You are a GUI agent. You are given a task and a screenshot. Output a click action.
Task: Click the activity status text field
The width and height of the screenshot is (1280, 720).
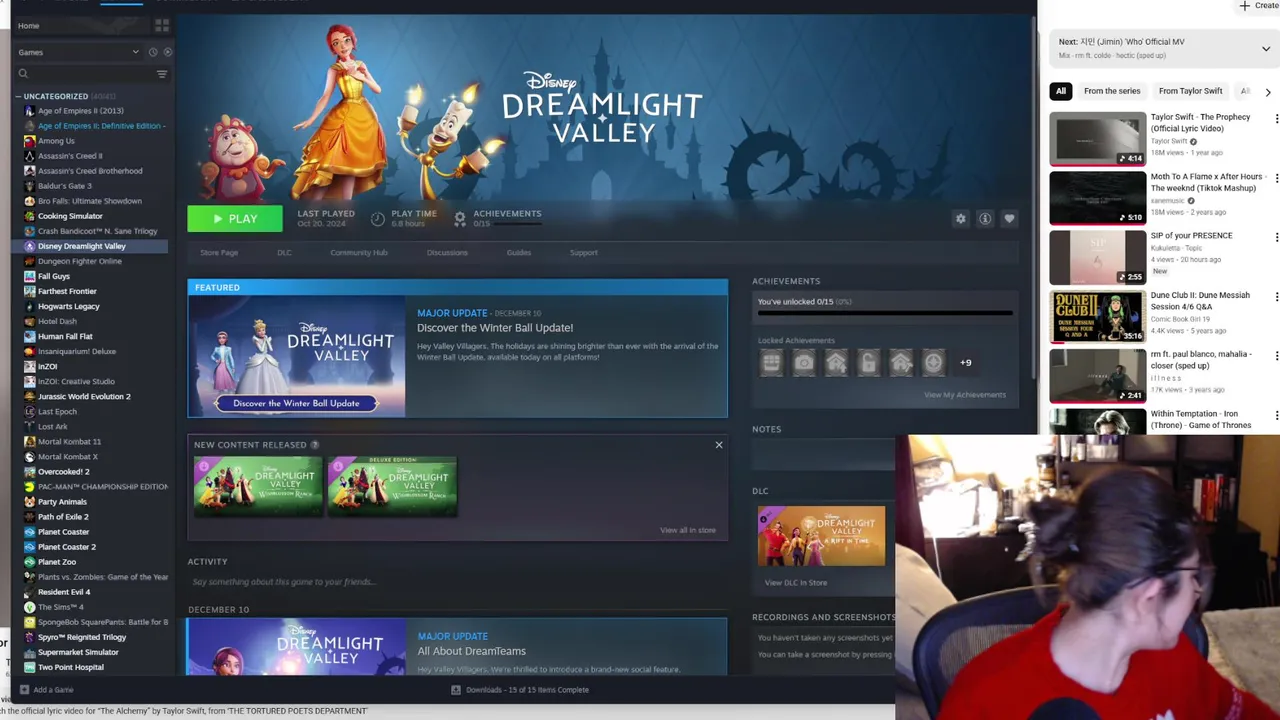pos(457,582)
